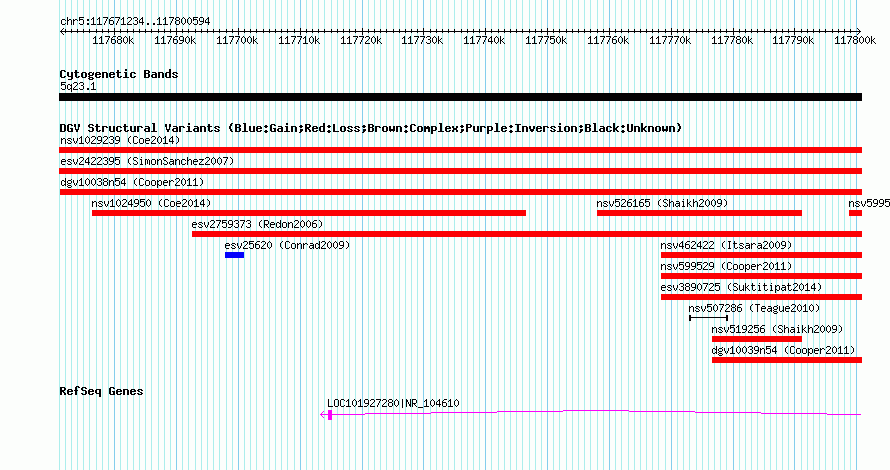Click the ruler's left arrowhead
The image size is (890, 470).
pos(62,31)
